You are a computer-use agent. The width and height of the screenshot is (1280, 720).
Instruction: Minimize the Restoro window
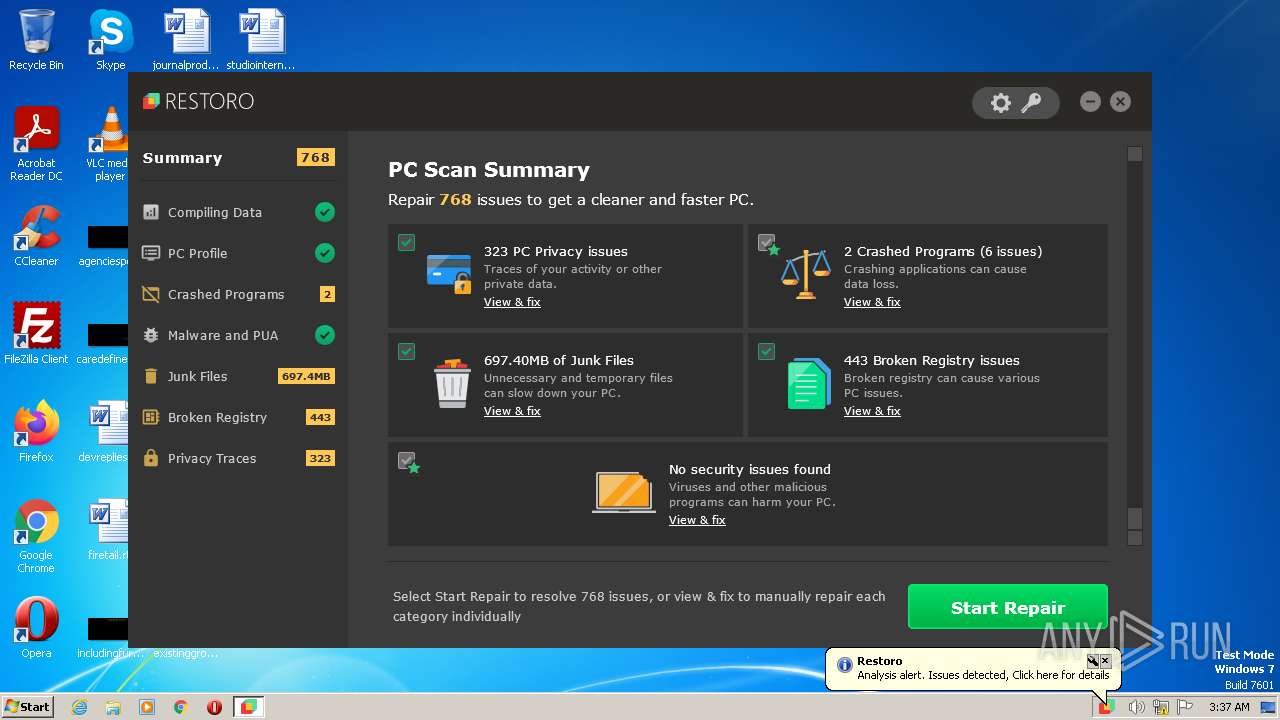click(x=1090, y=101)
